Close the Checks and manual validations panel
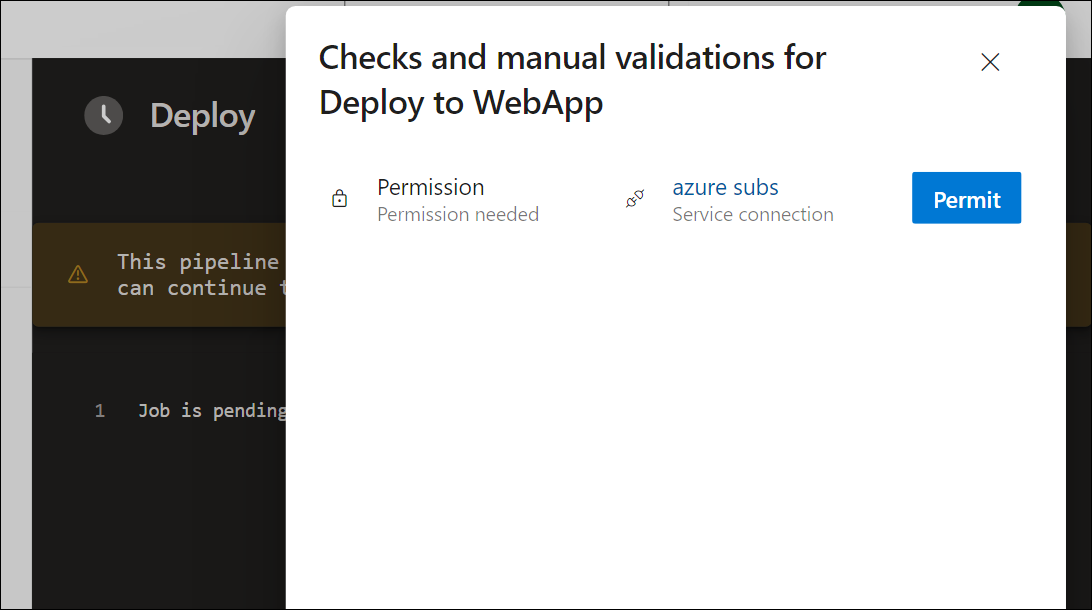 990,62
